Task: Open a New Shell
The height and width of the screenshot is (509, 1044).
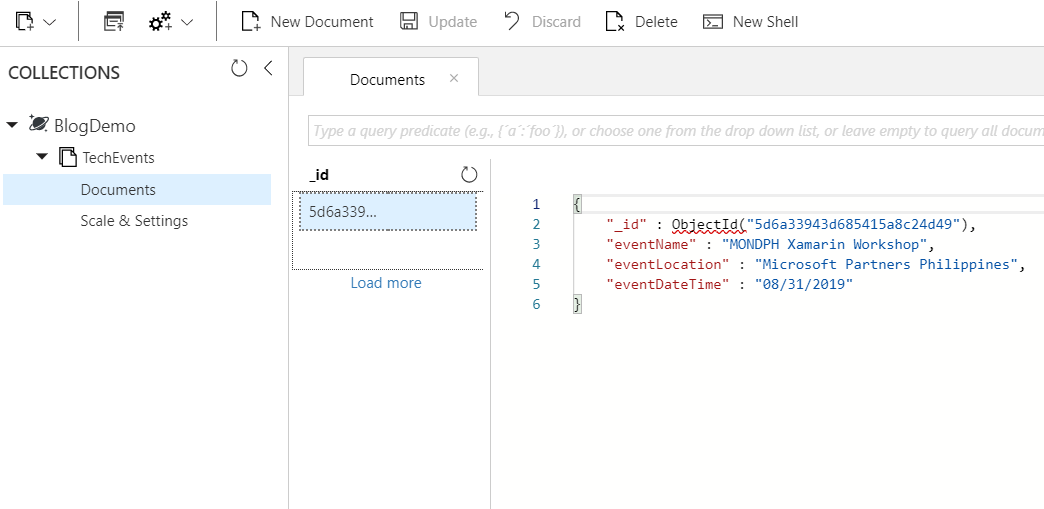Action: point(750,22)
